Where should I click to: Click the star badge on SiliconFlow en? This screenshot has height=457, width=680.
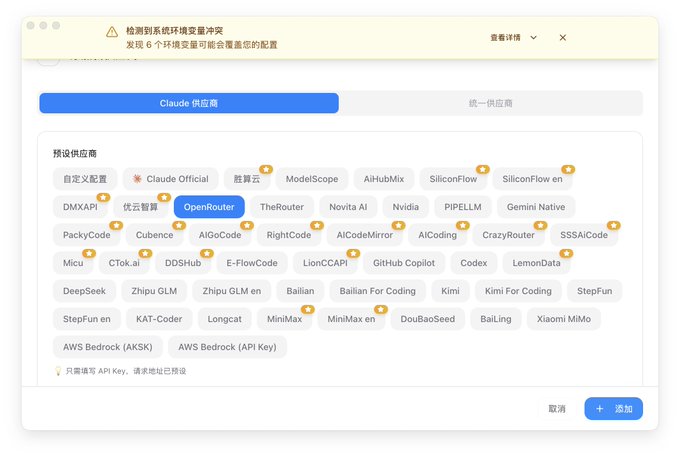pyautogui.click(x=568, y=170)
